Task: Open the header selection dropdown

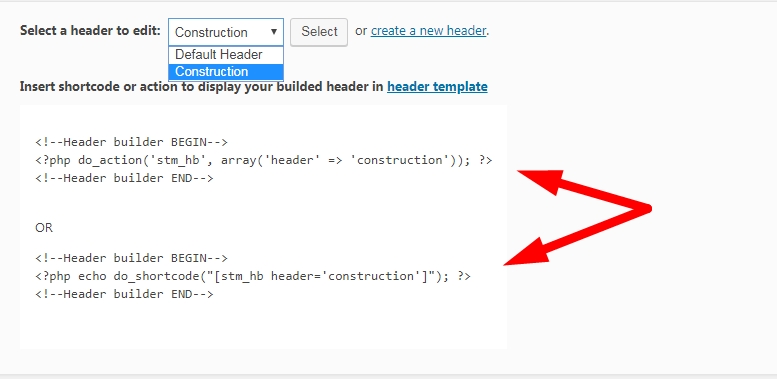Action: [226, 32]
